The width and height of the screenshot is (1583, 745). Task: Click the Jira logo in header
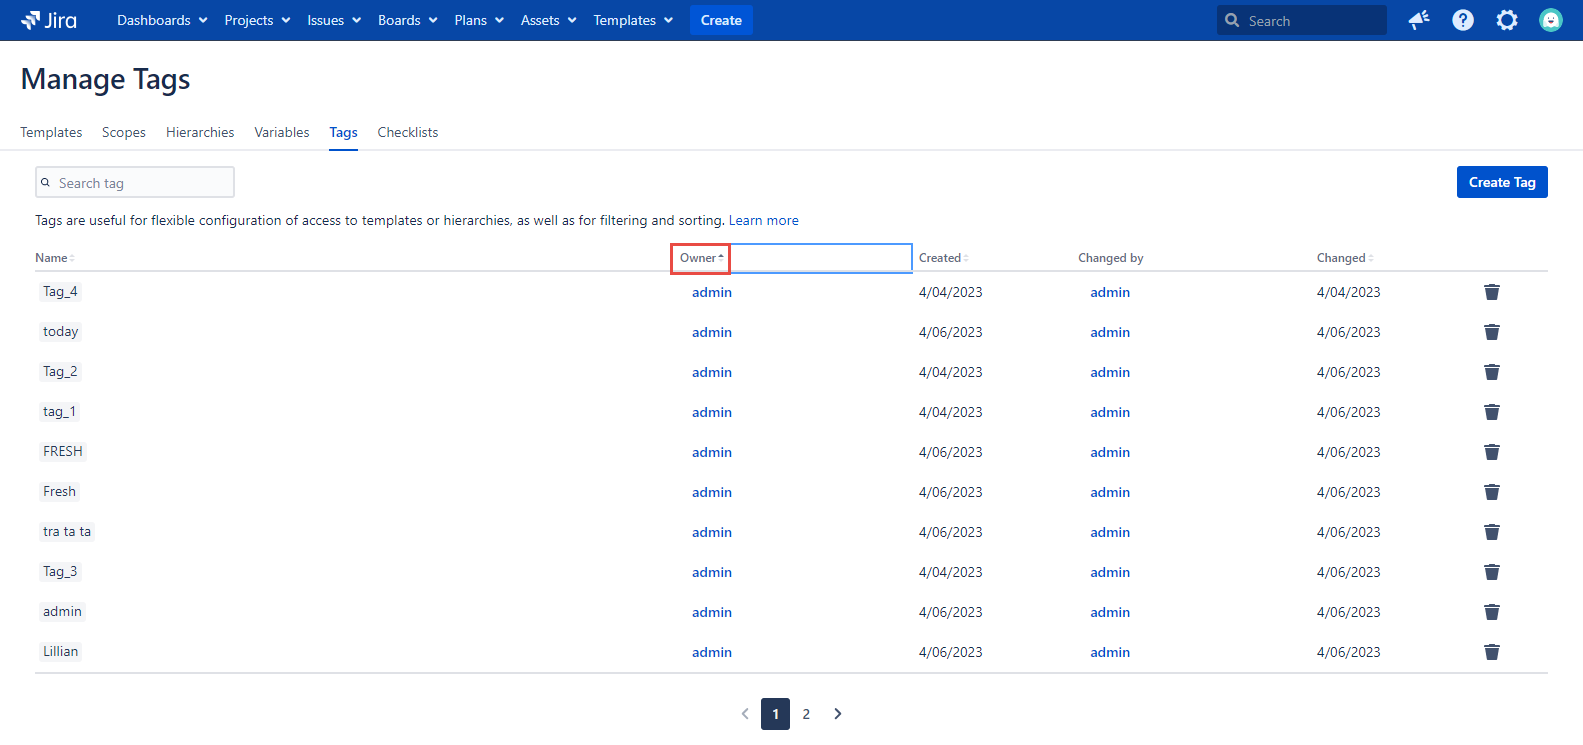[49, 20]
